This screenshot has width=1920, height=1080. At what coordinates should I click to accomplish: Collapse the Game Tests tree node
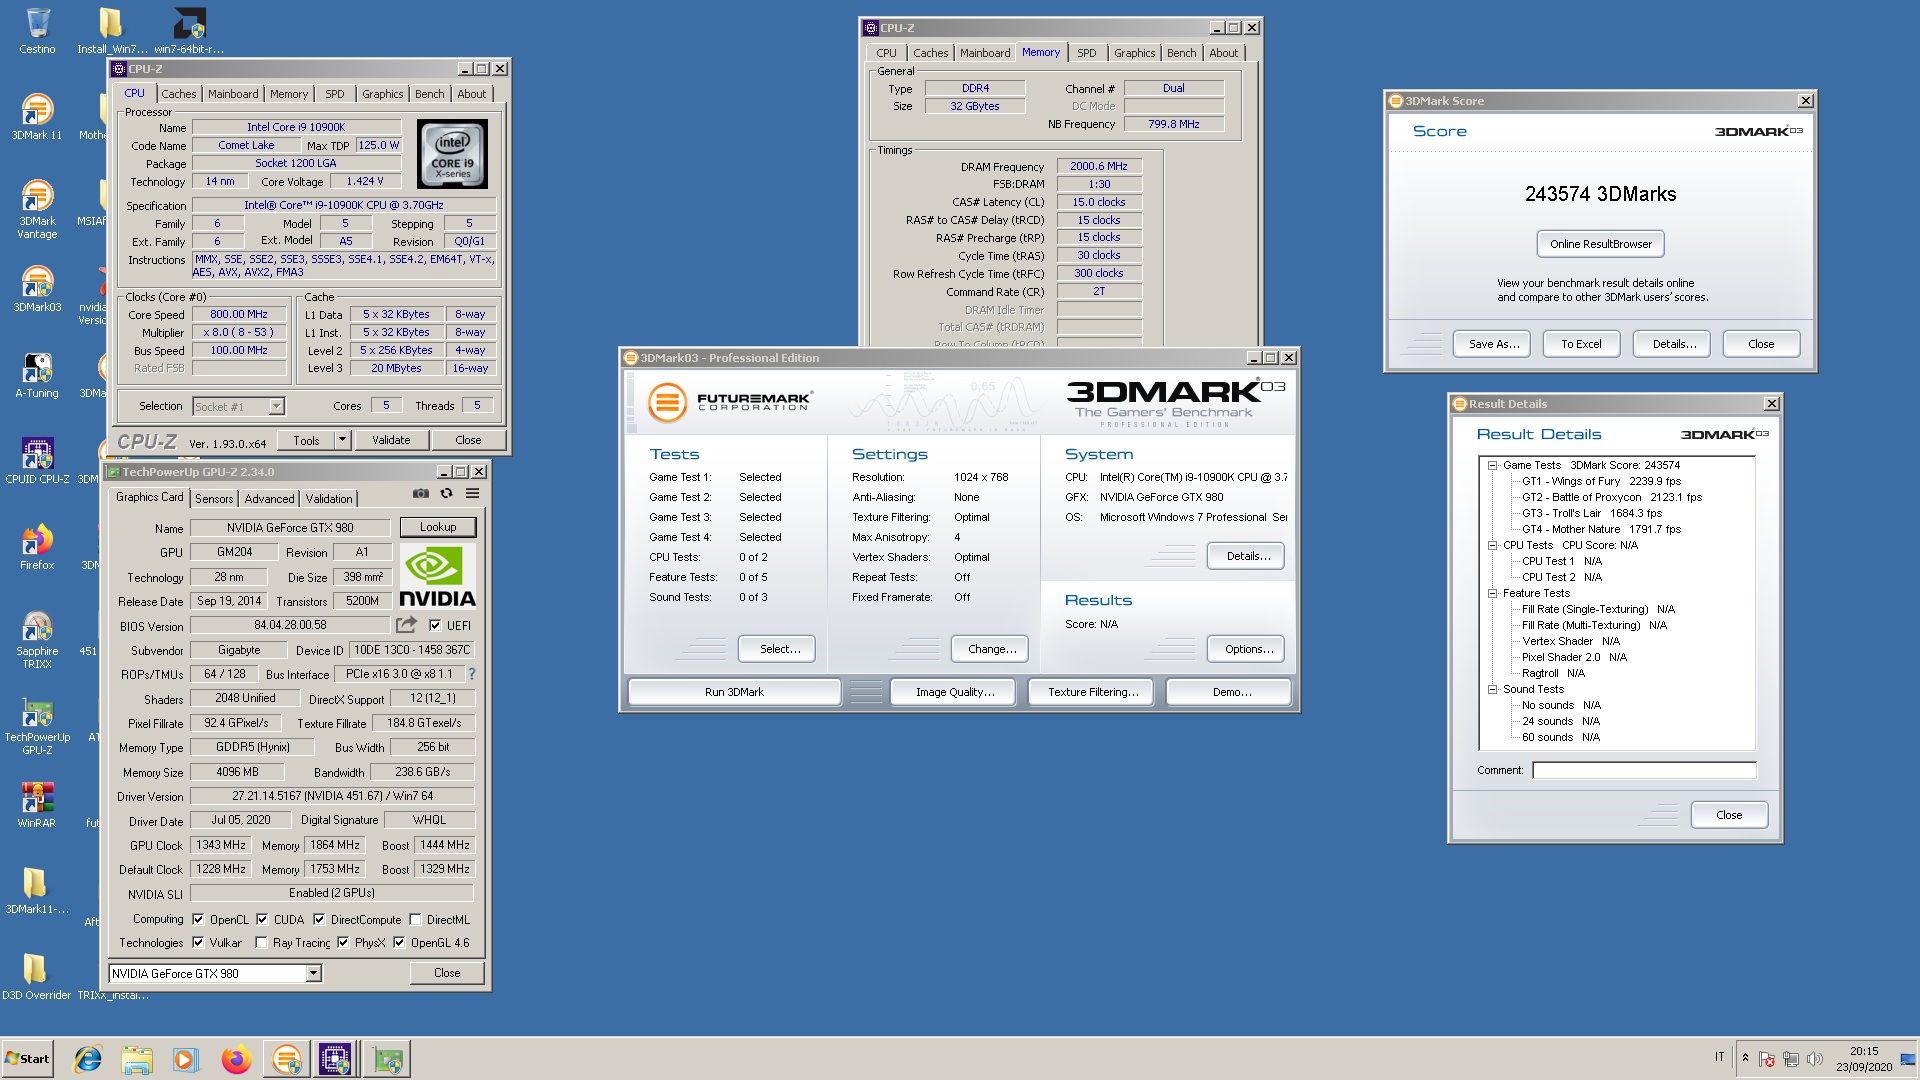[1492, 465]
